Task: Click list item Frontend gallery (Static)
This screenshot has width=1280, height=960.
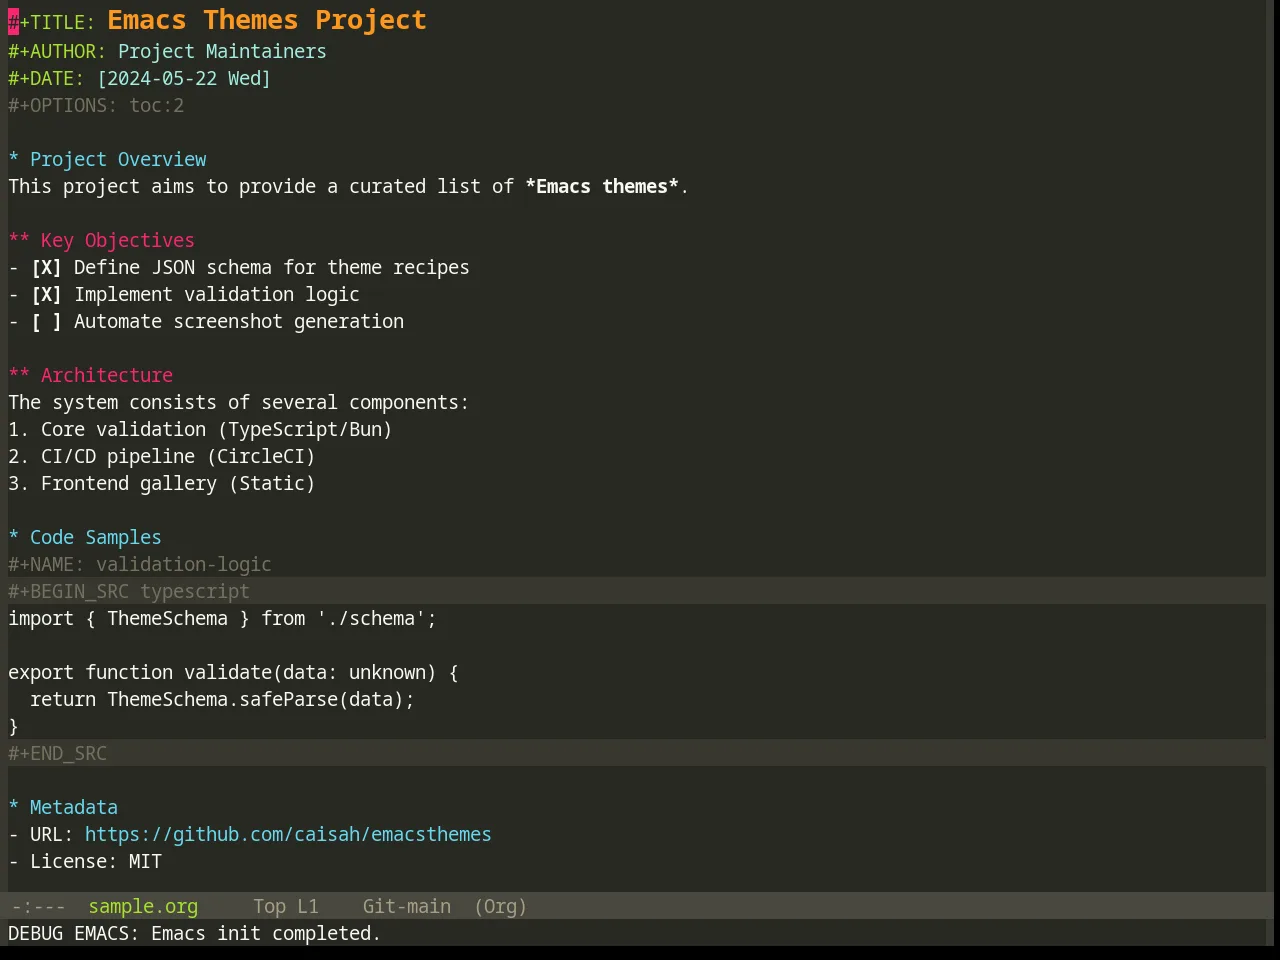Action: click(x=162, y=484)
